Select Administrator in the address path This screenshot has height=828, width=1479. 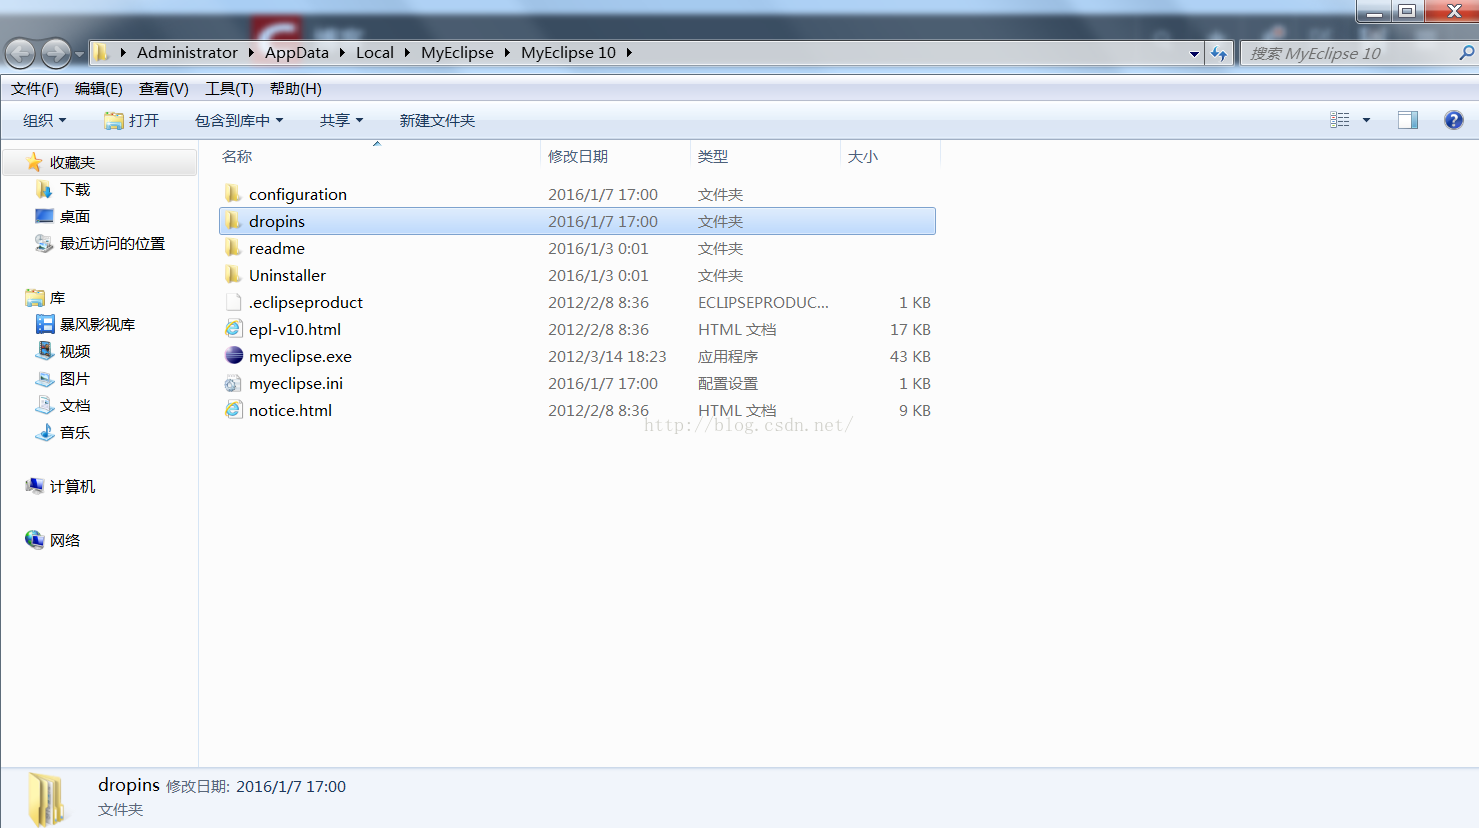click(187, 52)
